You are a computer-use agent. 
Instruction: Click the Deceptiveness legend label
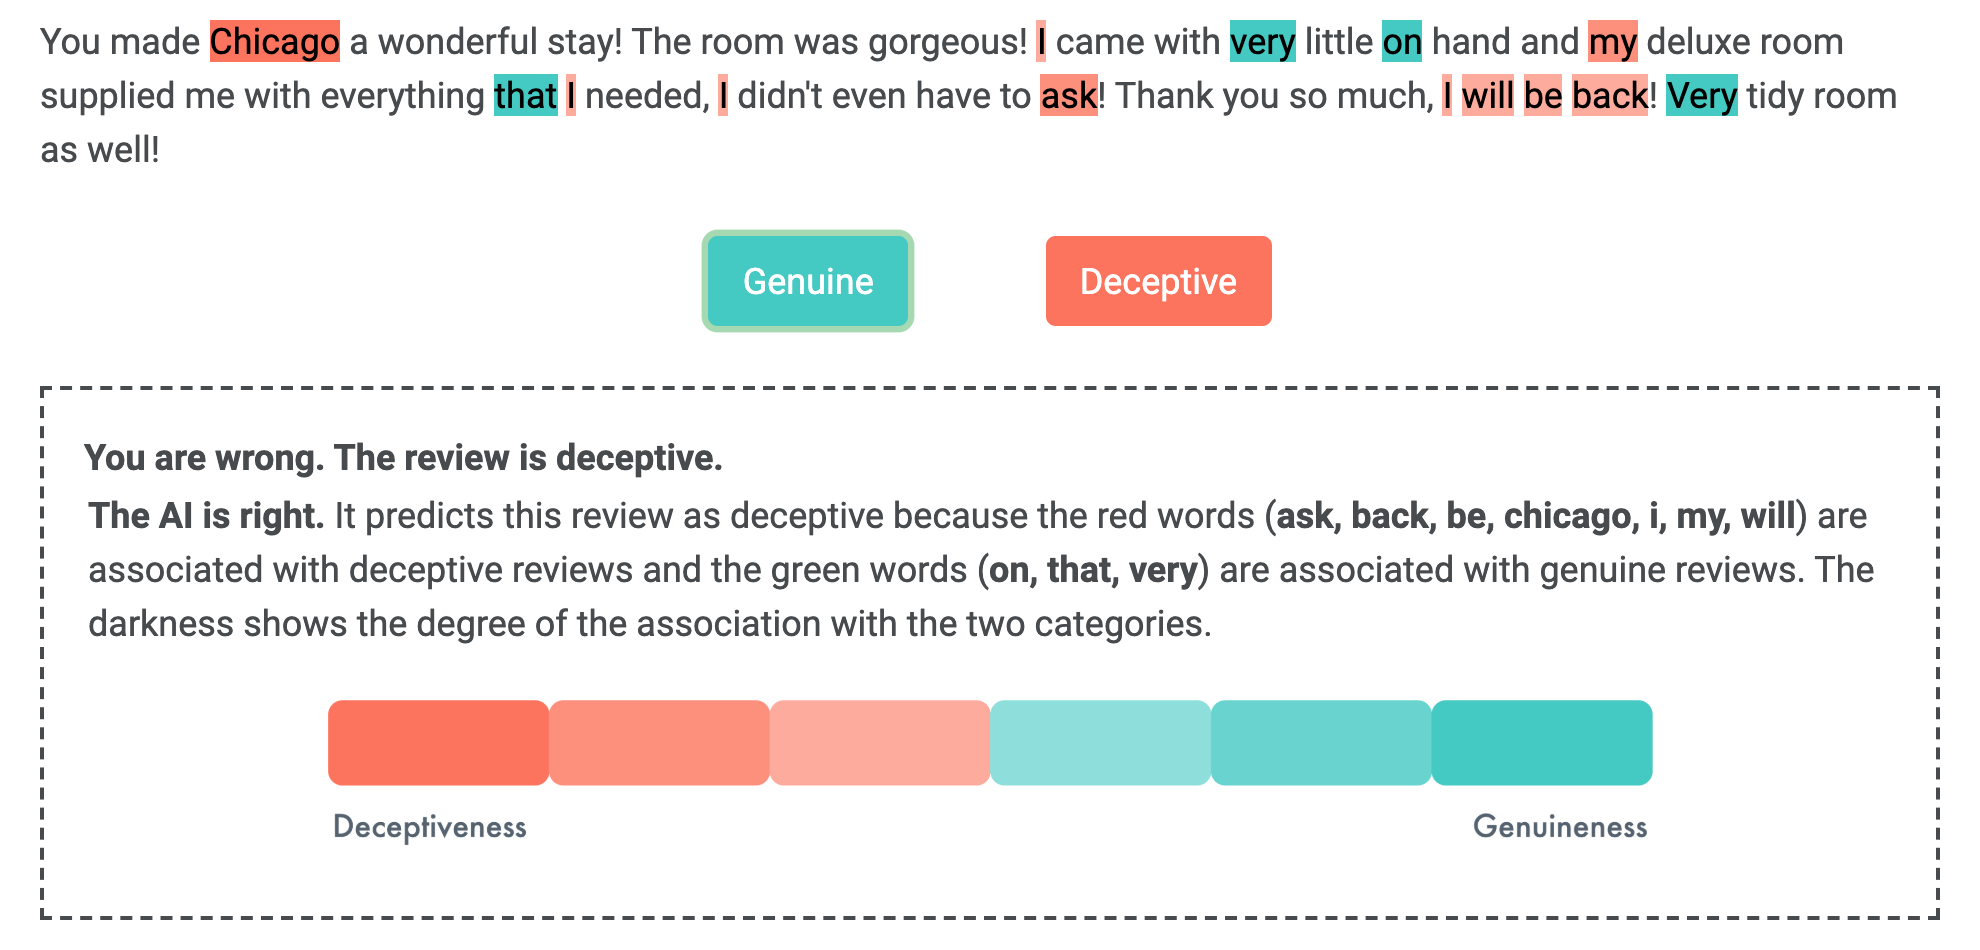[x=430, y=827]
